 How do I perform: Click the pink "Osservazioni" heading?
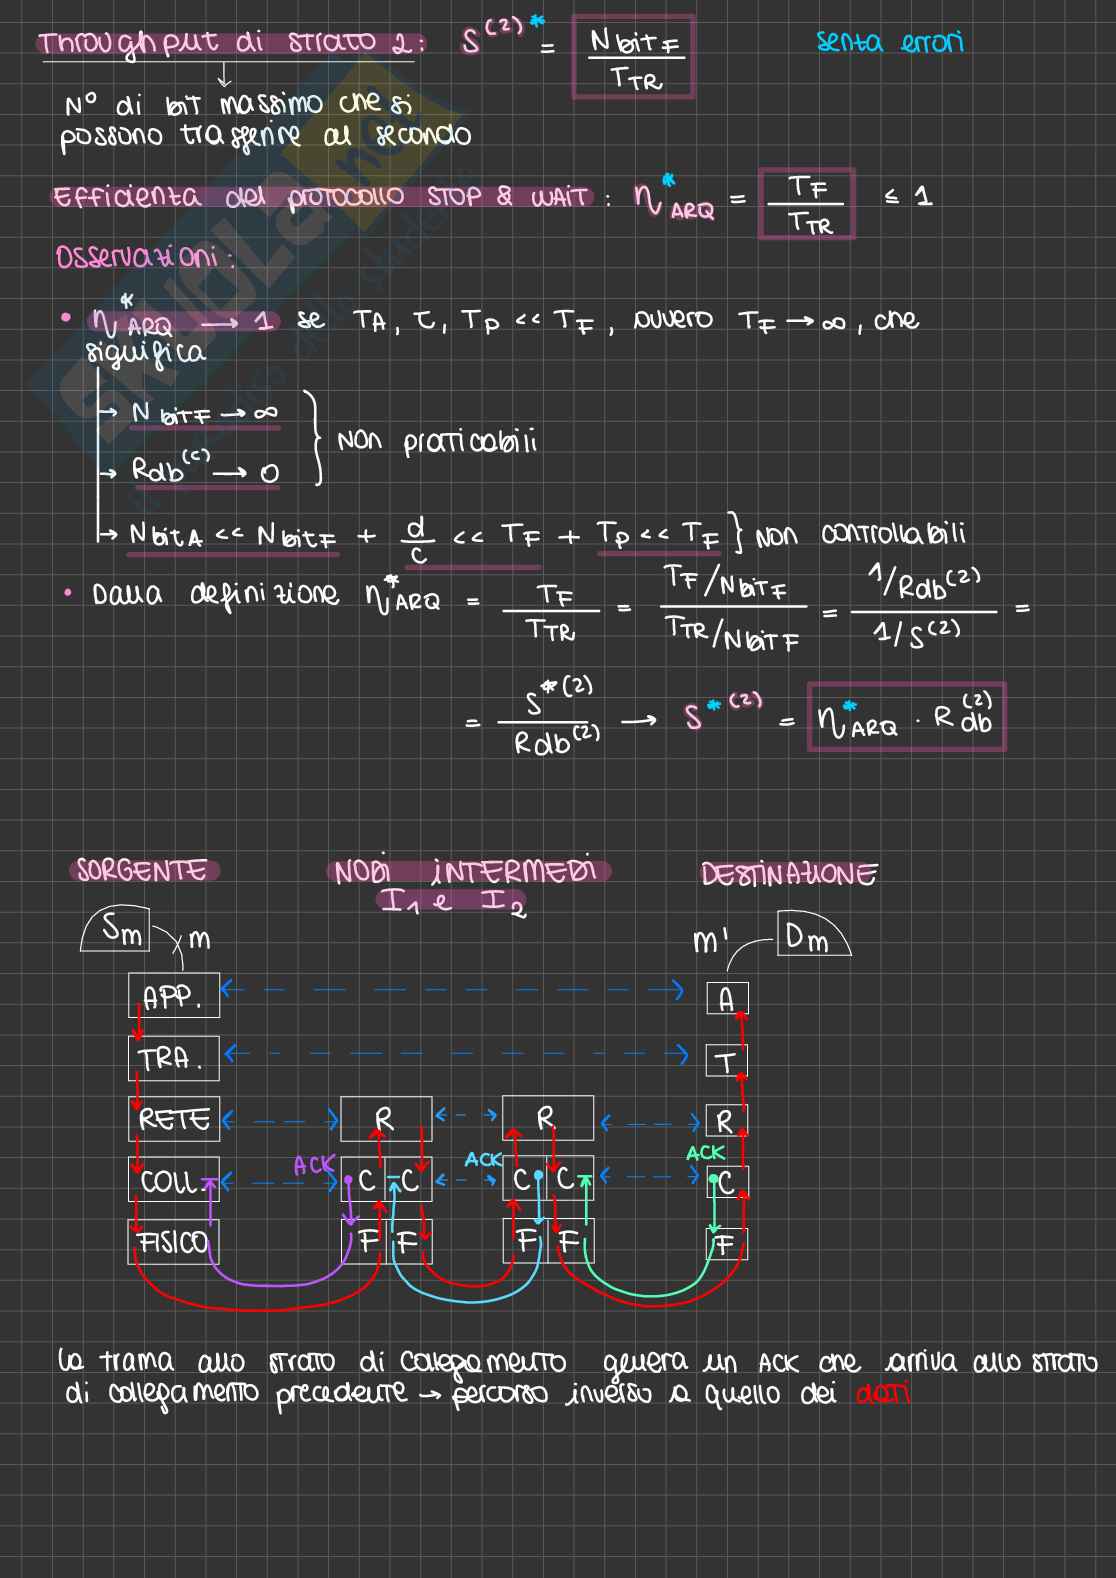coord(143,257)
